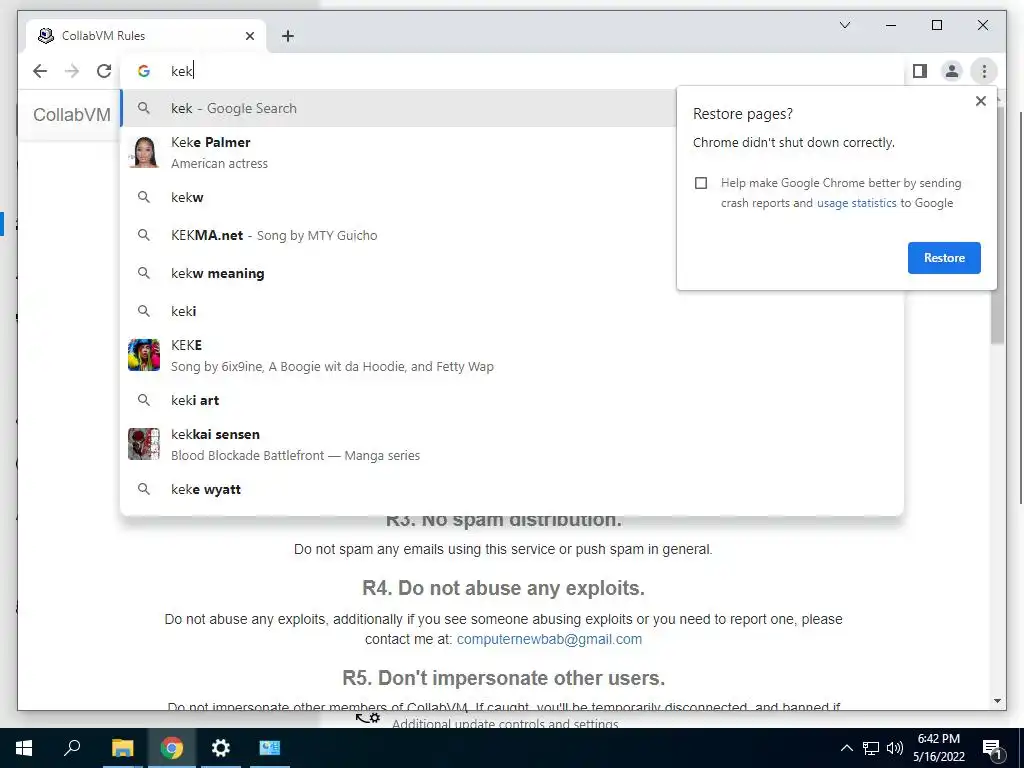Click the Google G icon in address bar
Viewport: 1024px width, 768px height.
click(144, 71)
